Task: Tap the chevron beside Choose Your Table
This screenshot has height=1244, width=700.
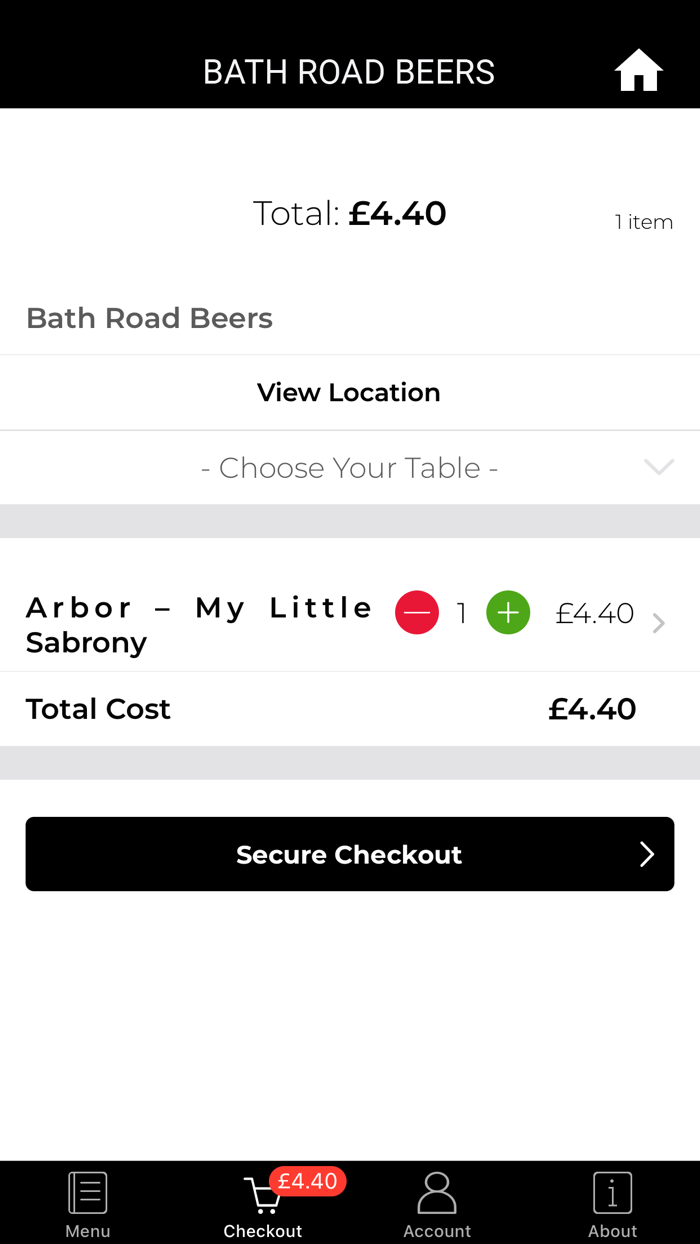Action: tap(658, 467)
